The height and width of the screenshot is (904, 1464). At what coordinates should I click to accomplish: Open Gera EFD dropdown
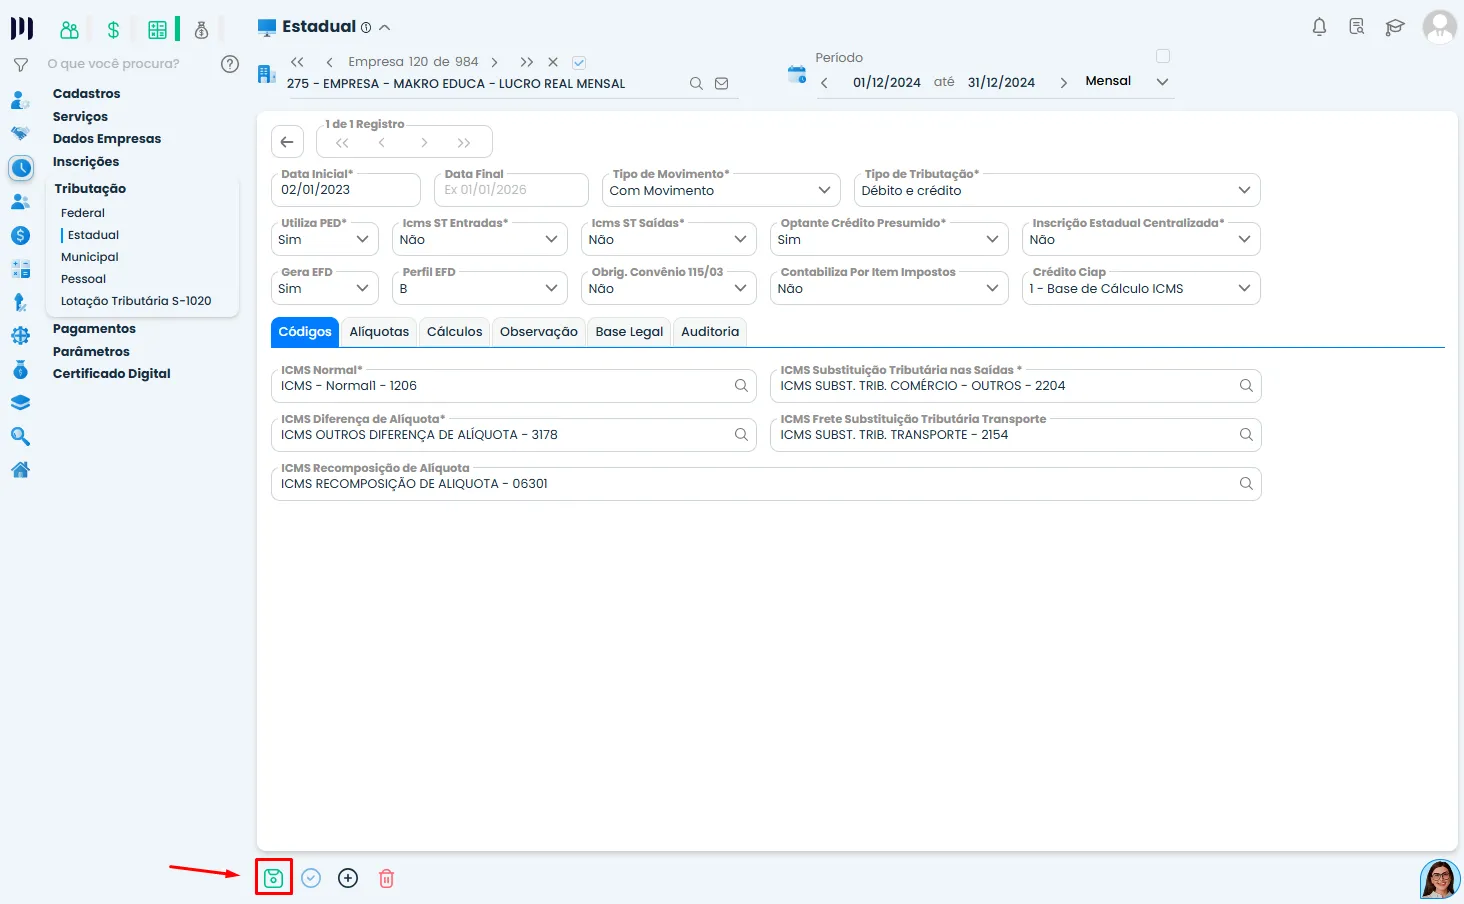(x=325, y=288)
